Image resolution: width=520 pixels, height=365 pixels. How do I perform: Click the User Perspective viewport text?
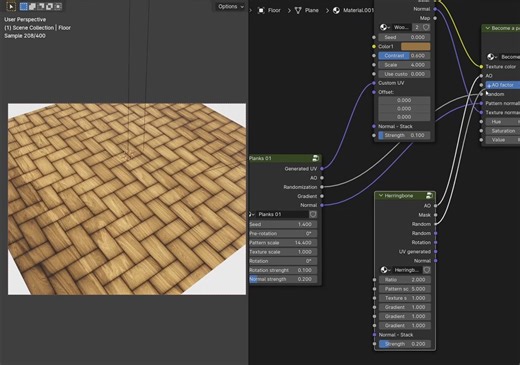coord(25,19)
